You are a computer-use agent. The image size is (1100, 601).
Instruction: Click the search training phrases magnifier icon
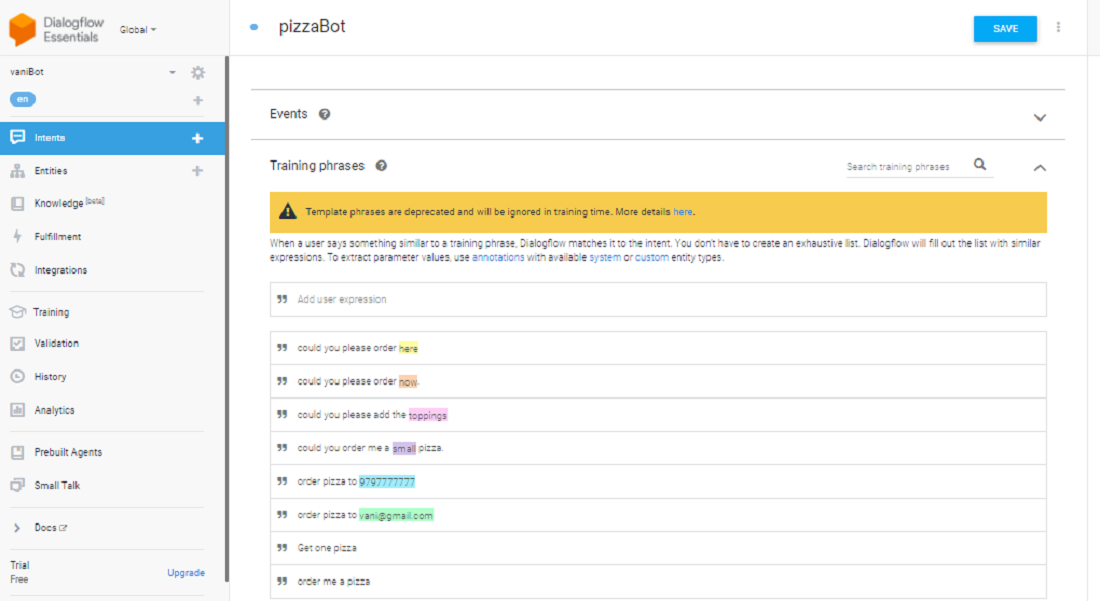[980, 165]
